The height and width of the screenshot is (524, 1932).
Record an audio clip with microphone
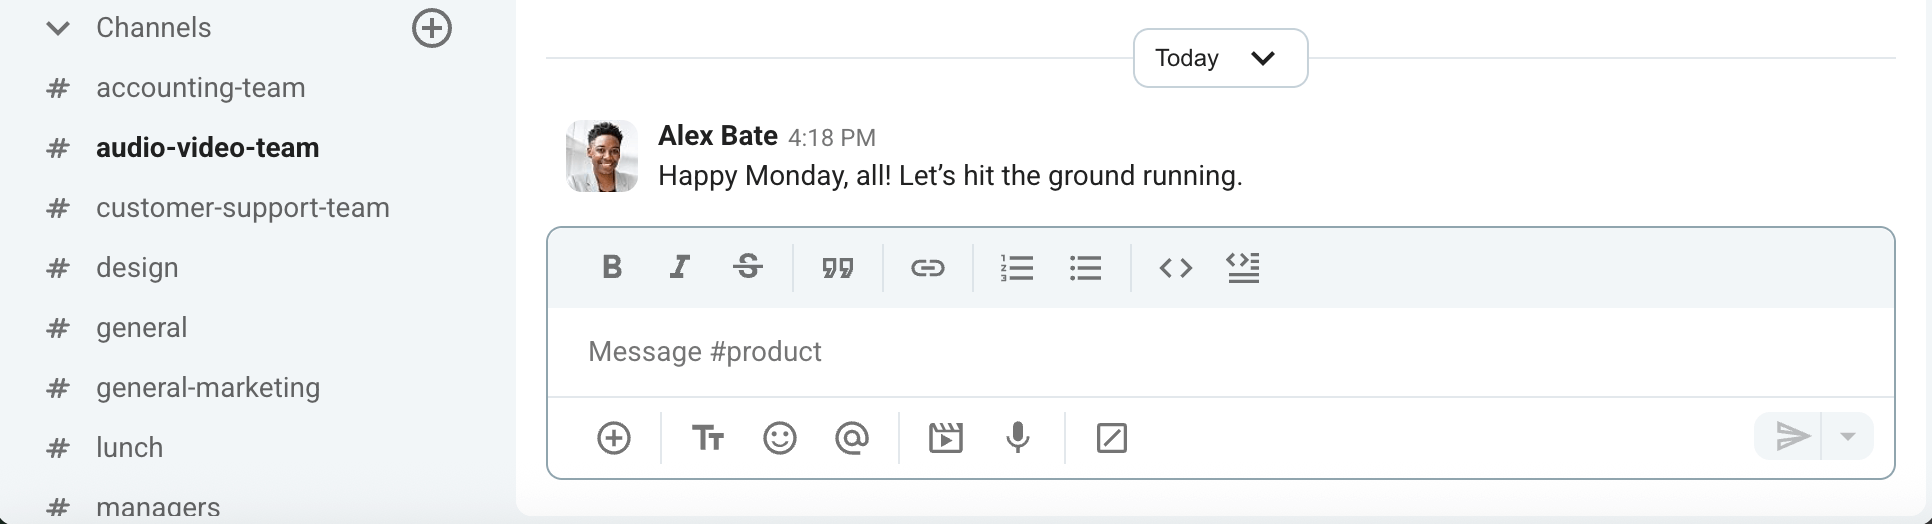point(1018,438)
